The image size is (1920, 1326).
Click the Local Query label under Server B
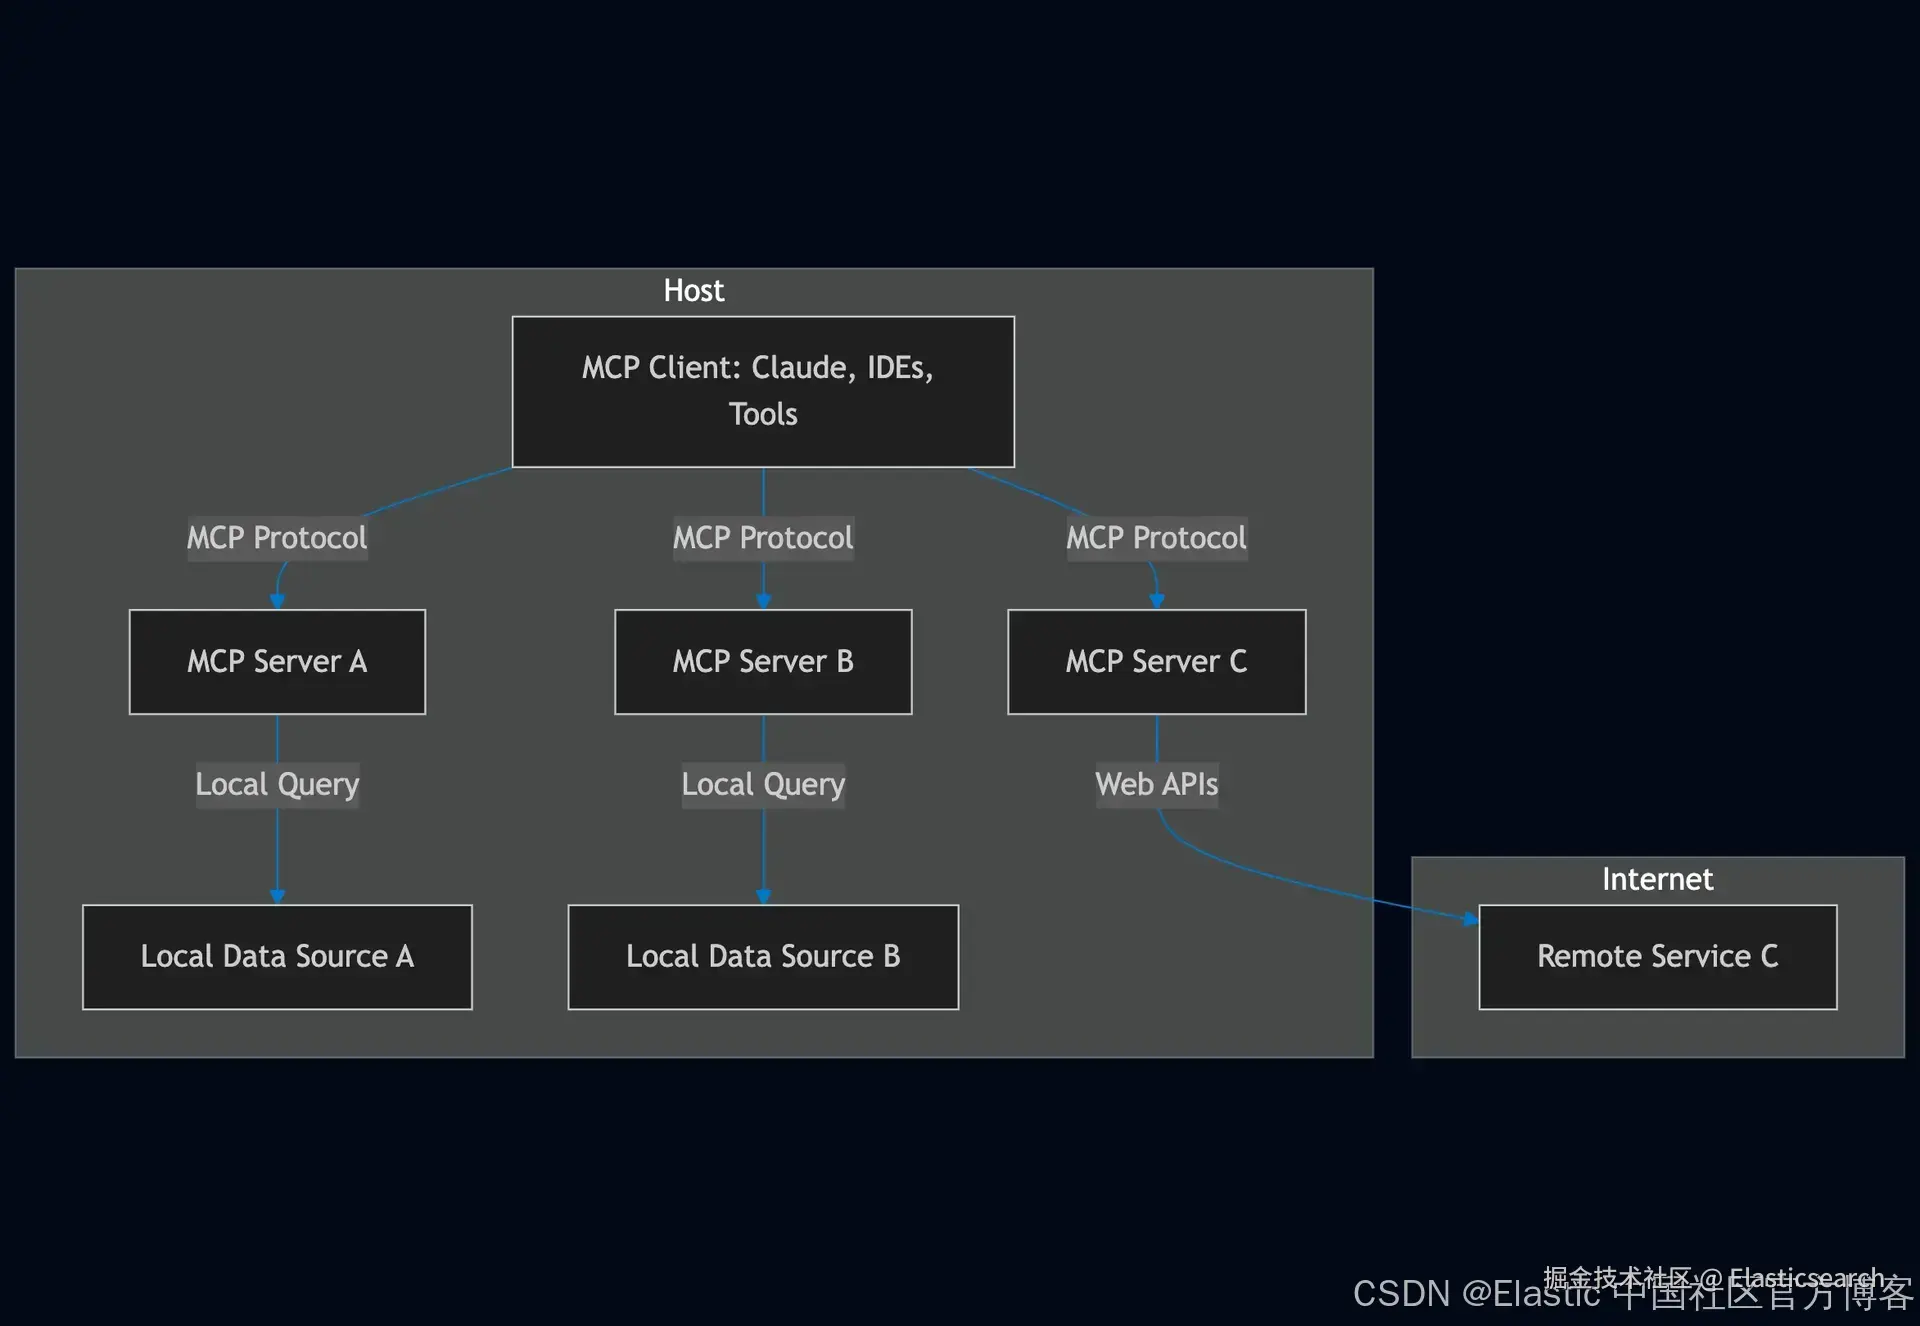pyautogui.click(x=763, y=784)
